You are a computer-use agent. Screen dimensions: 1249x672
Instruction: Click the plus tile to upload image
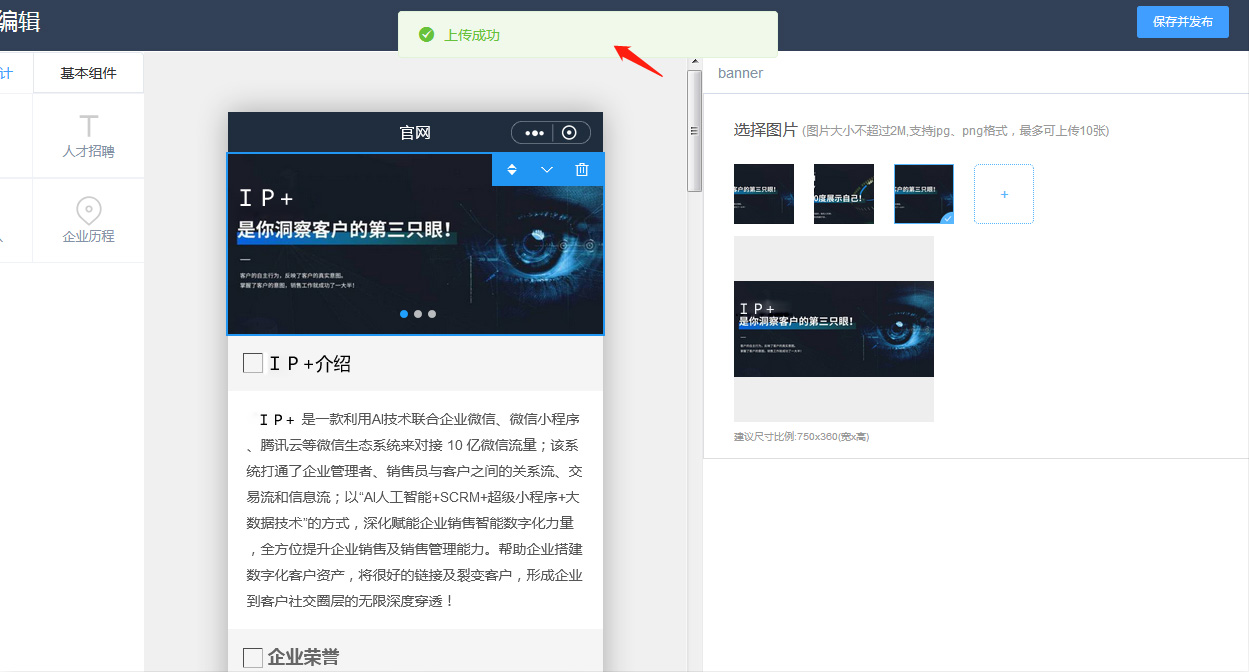tap(1003, 194)
